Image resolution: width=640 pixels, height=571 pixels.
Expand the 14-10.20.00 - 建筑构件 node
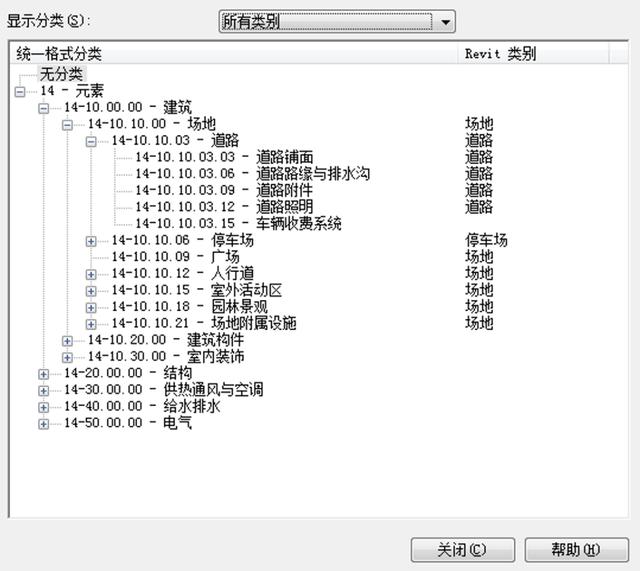pyautogui.click(x=67, y=341)
